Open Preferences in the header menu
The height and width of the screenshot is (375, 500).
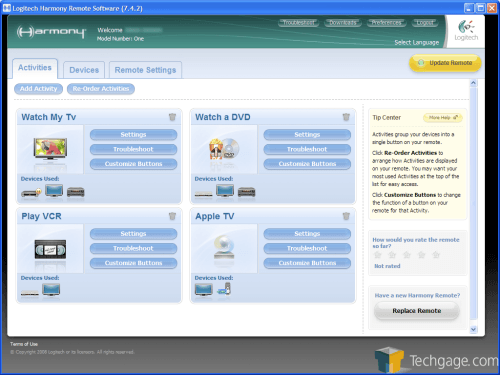coord(387,23)
